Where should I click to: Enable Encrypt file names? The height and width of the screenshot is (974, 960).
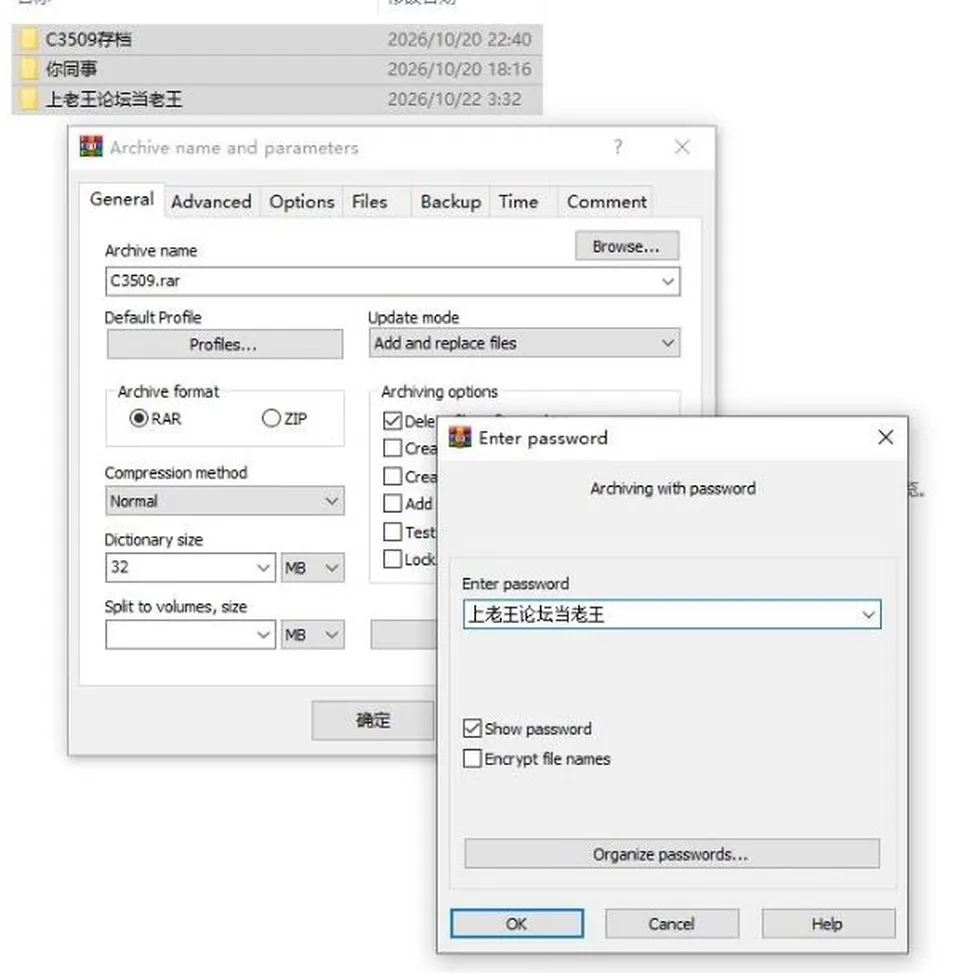pyautogui.click(x=472, y=758)
